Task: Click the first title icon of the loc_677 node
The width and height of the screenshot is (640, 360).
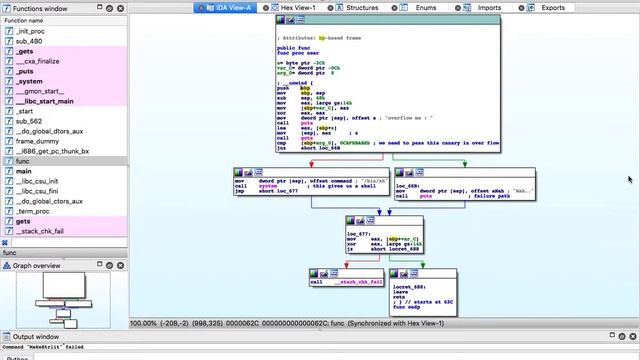Action: pyautogui.click(x=350, y=220)
